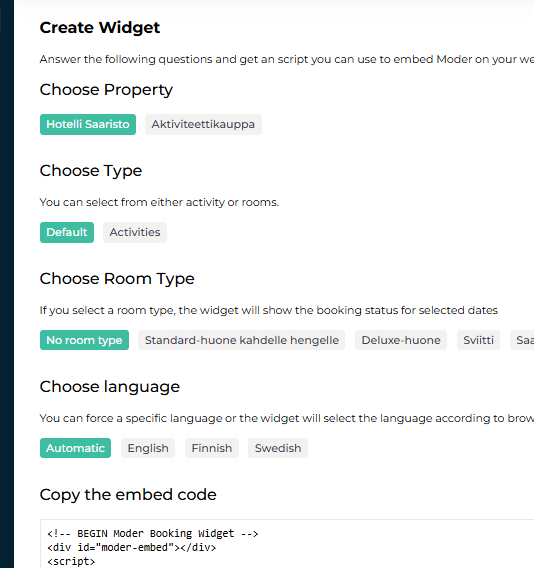Select the Aktiviteettikauppa property

pyautogui.click(x=203, y=124)
